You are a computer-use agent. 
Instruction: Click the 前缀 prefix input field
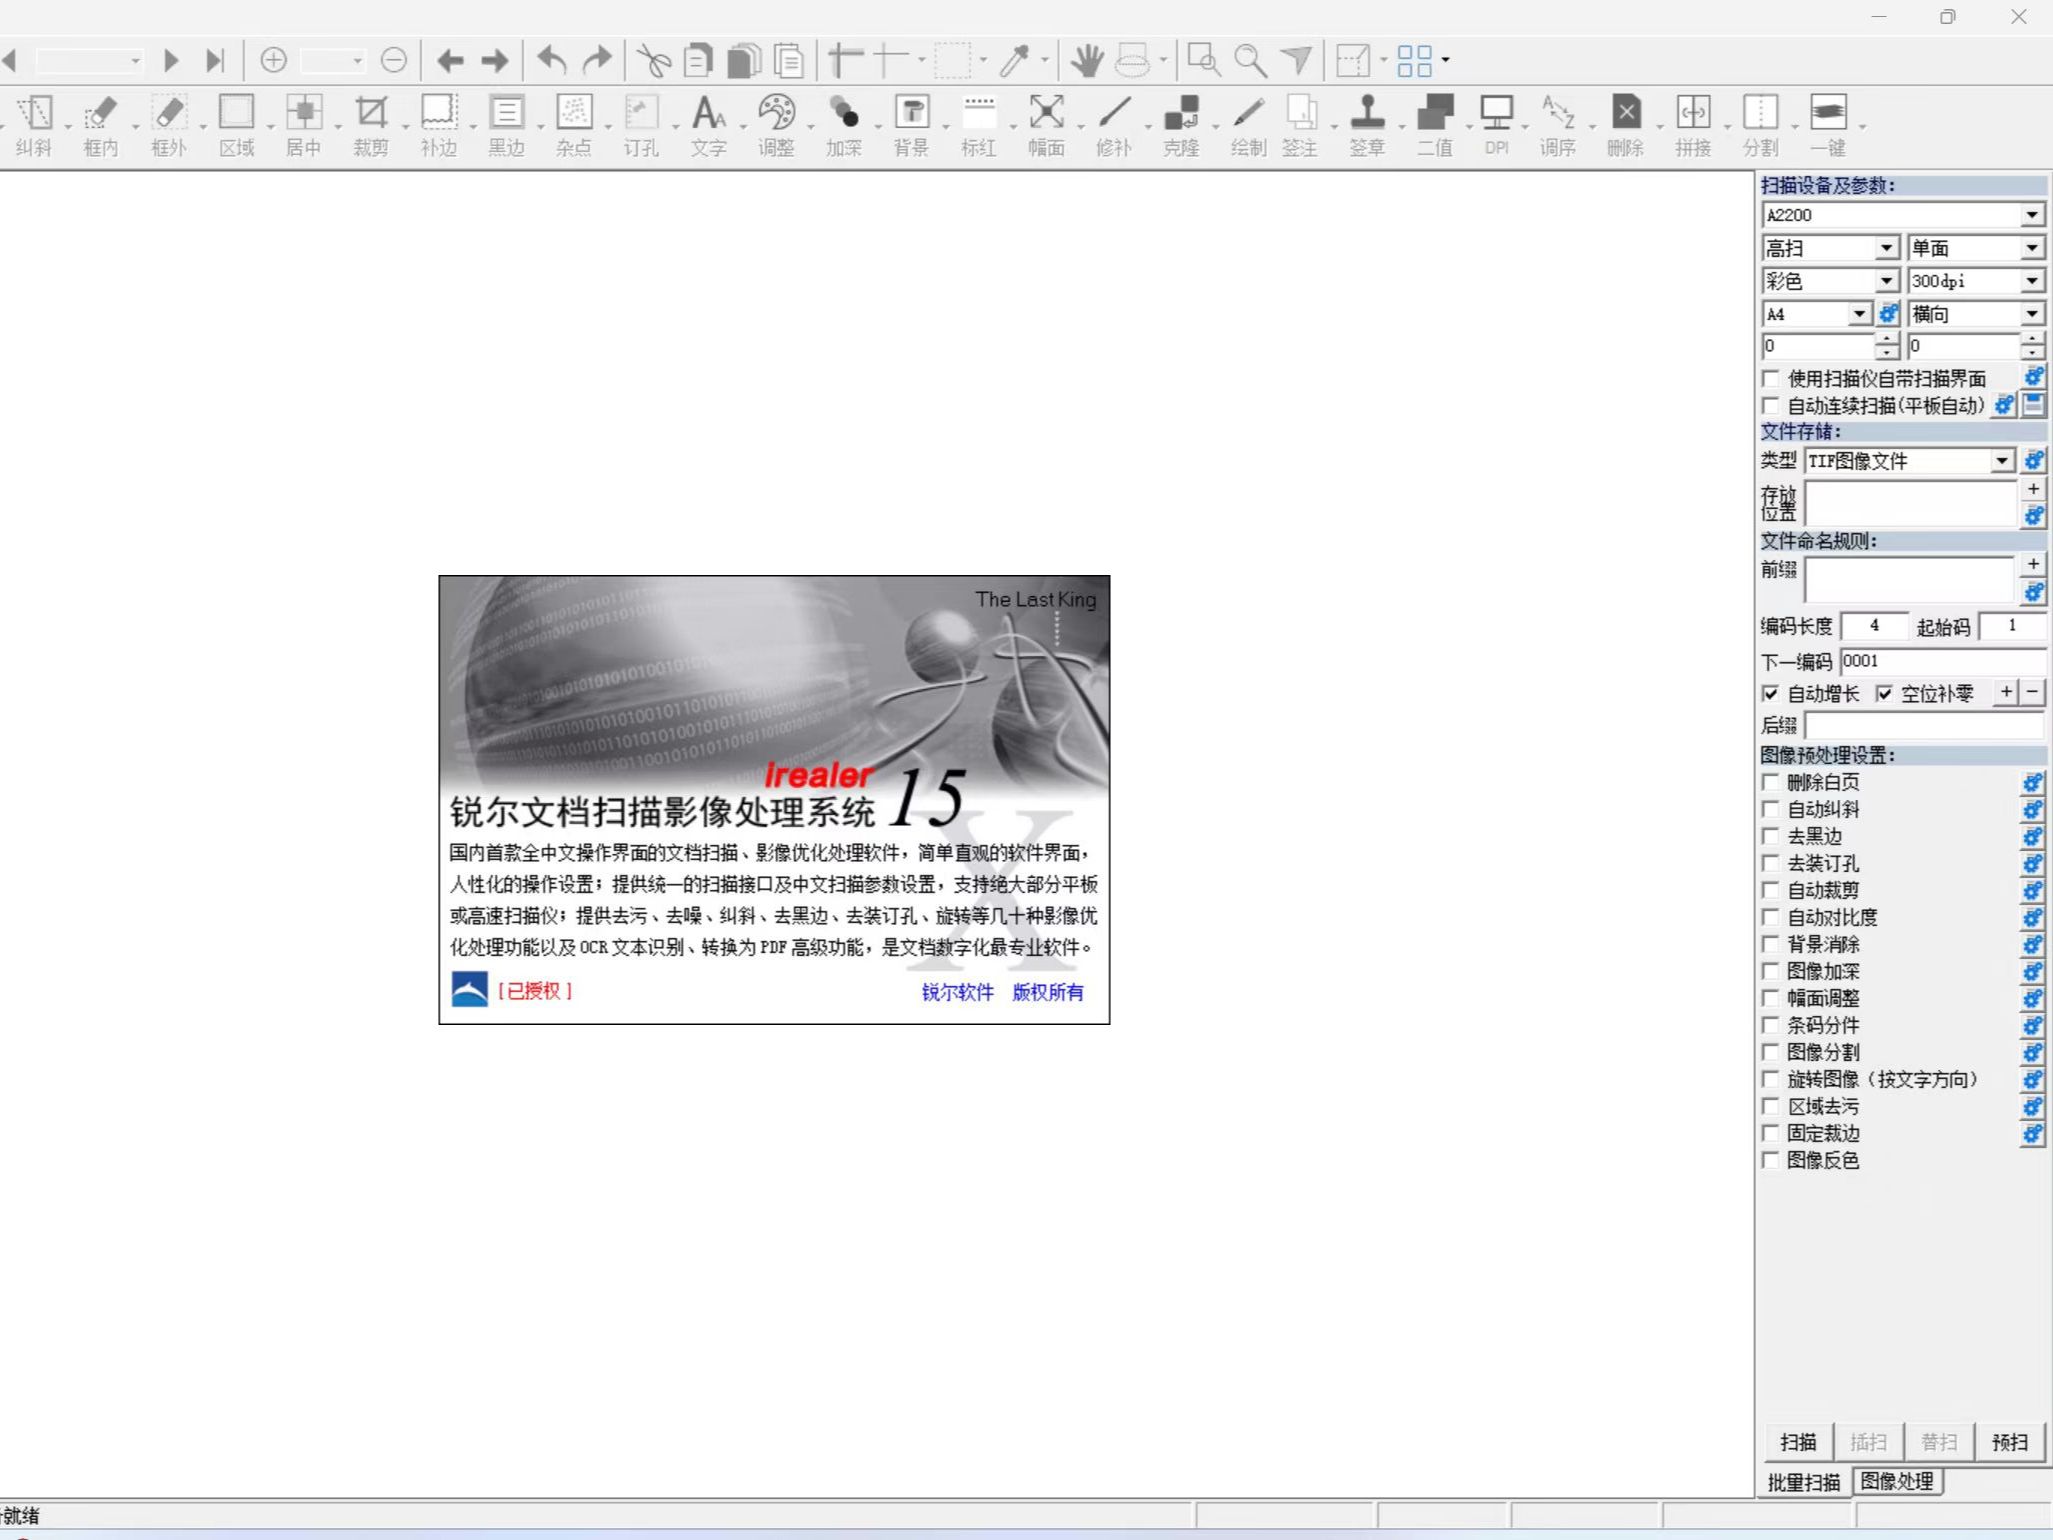(1909, 580)
